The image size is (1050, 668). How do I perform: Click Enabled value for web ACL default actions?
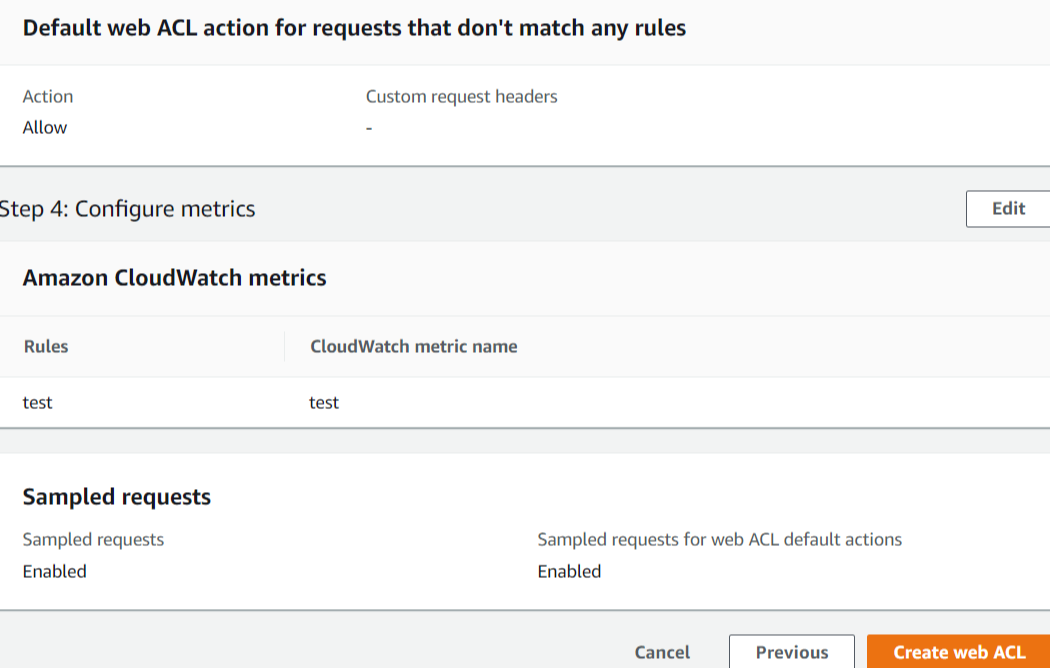(x=569, y=572)
